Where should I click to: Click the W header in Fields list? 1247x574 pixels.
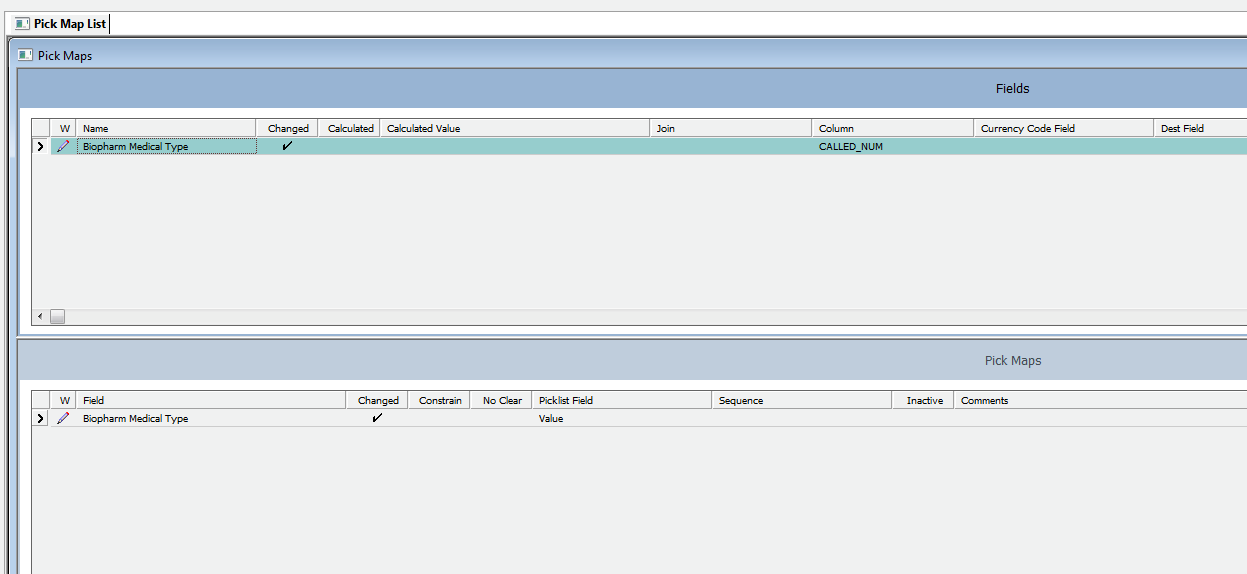(64, 128)
